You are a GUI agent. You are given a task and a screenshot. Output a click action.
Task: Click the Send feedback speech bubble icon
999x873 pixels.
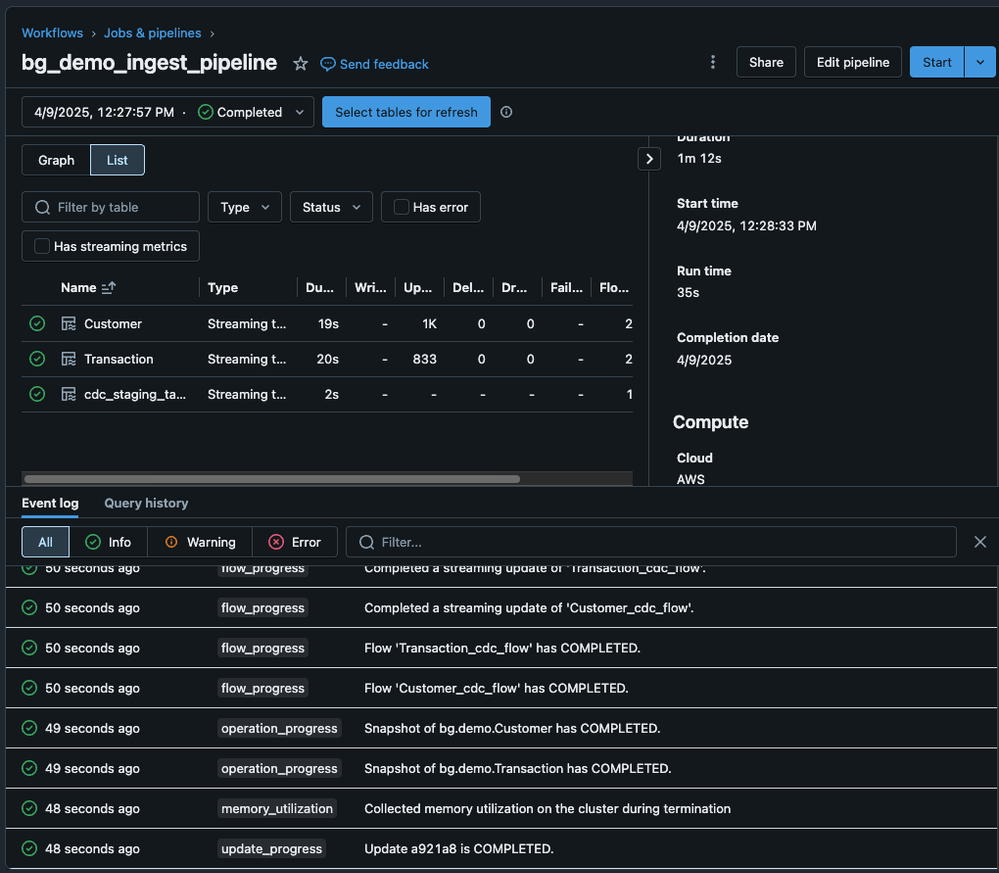click(327, 64)
